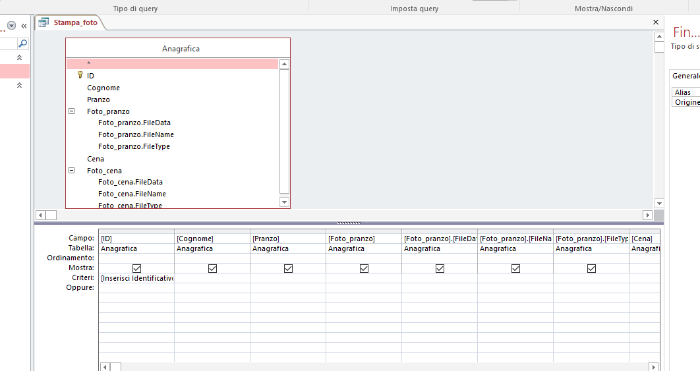This screenshot has width=700, height=371.
Task: Click the Alias property row
Action: [686, 92]
